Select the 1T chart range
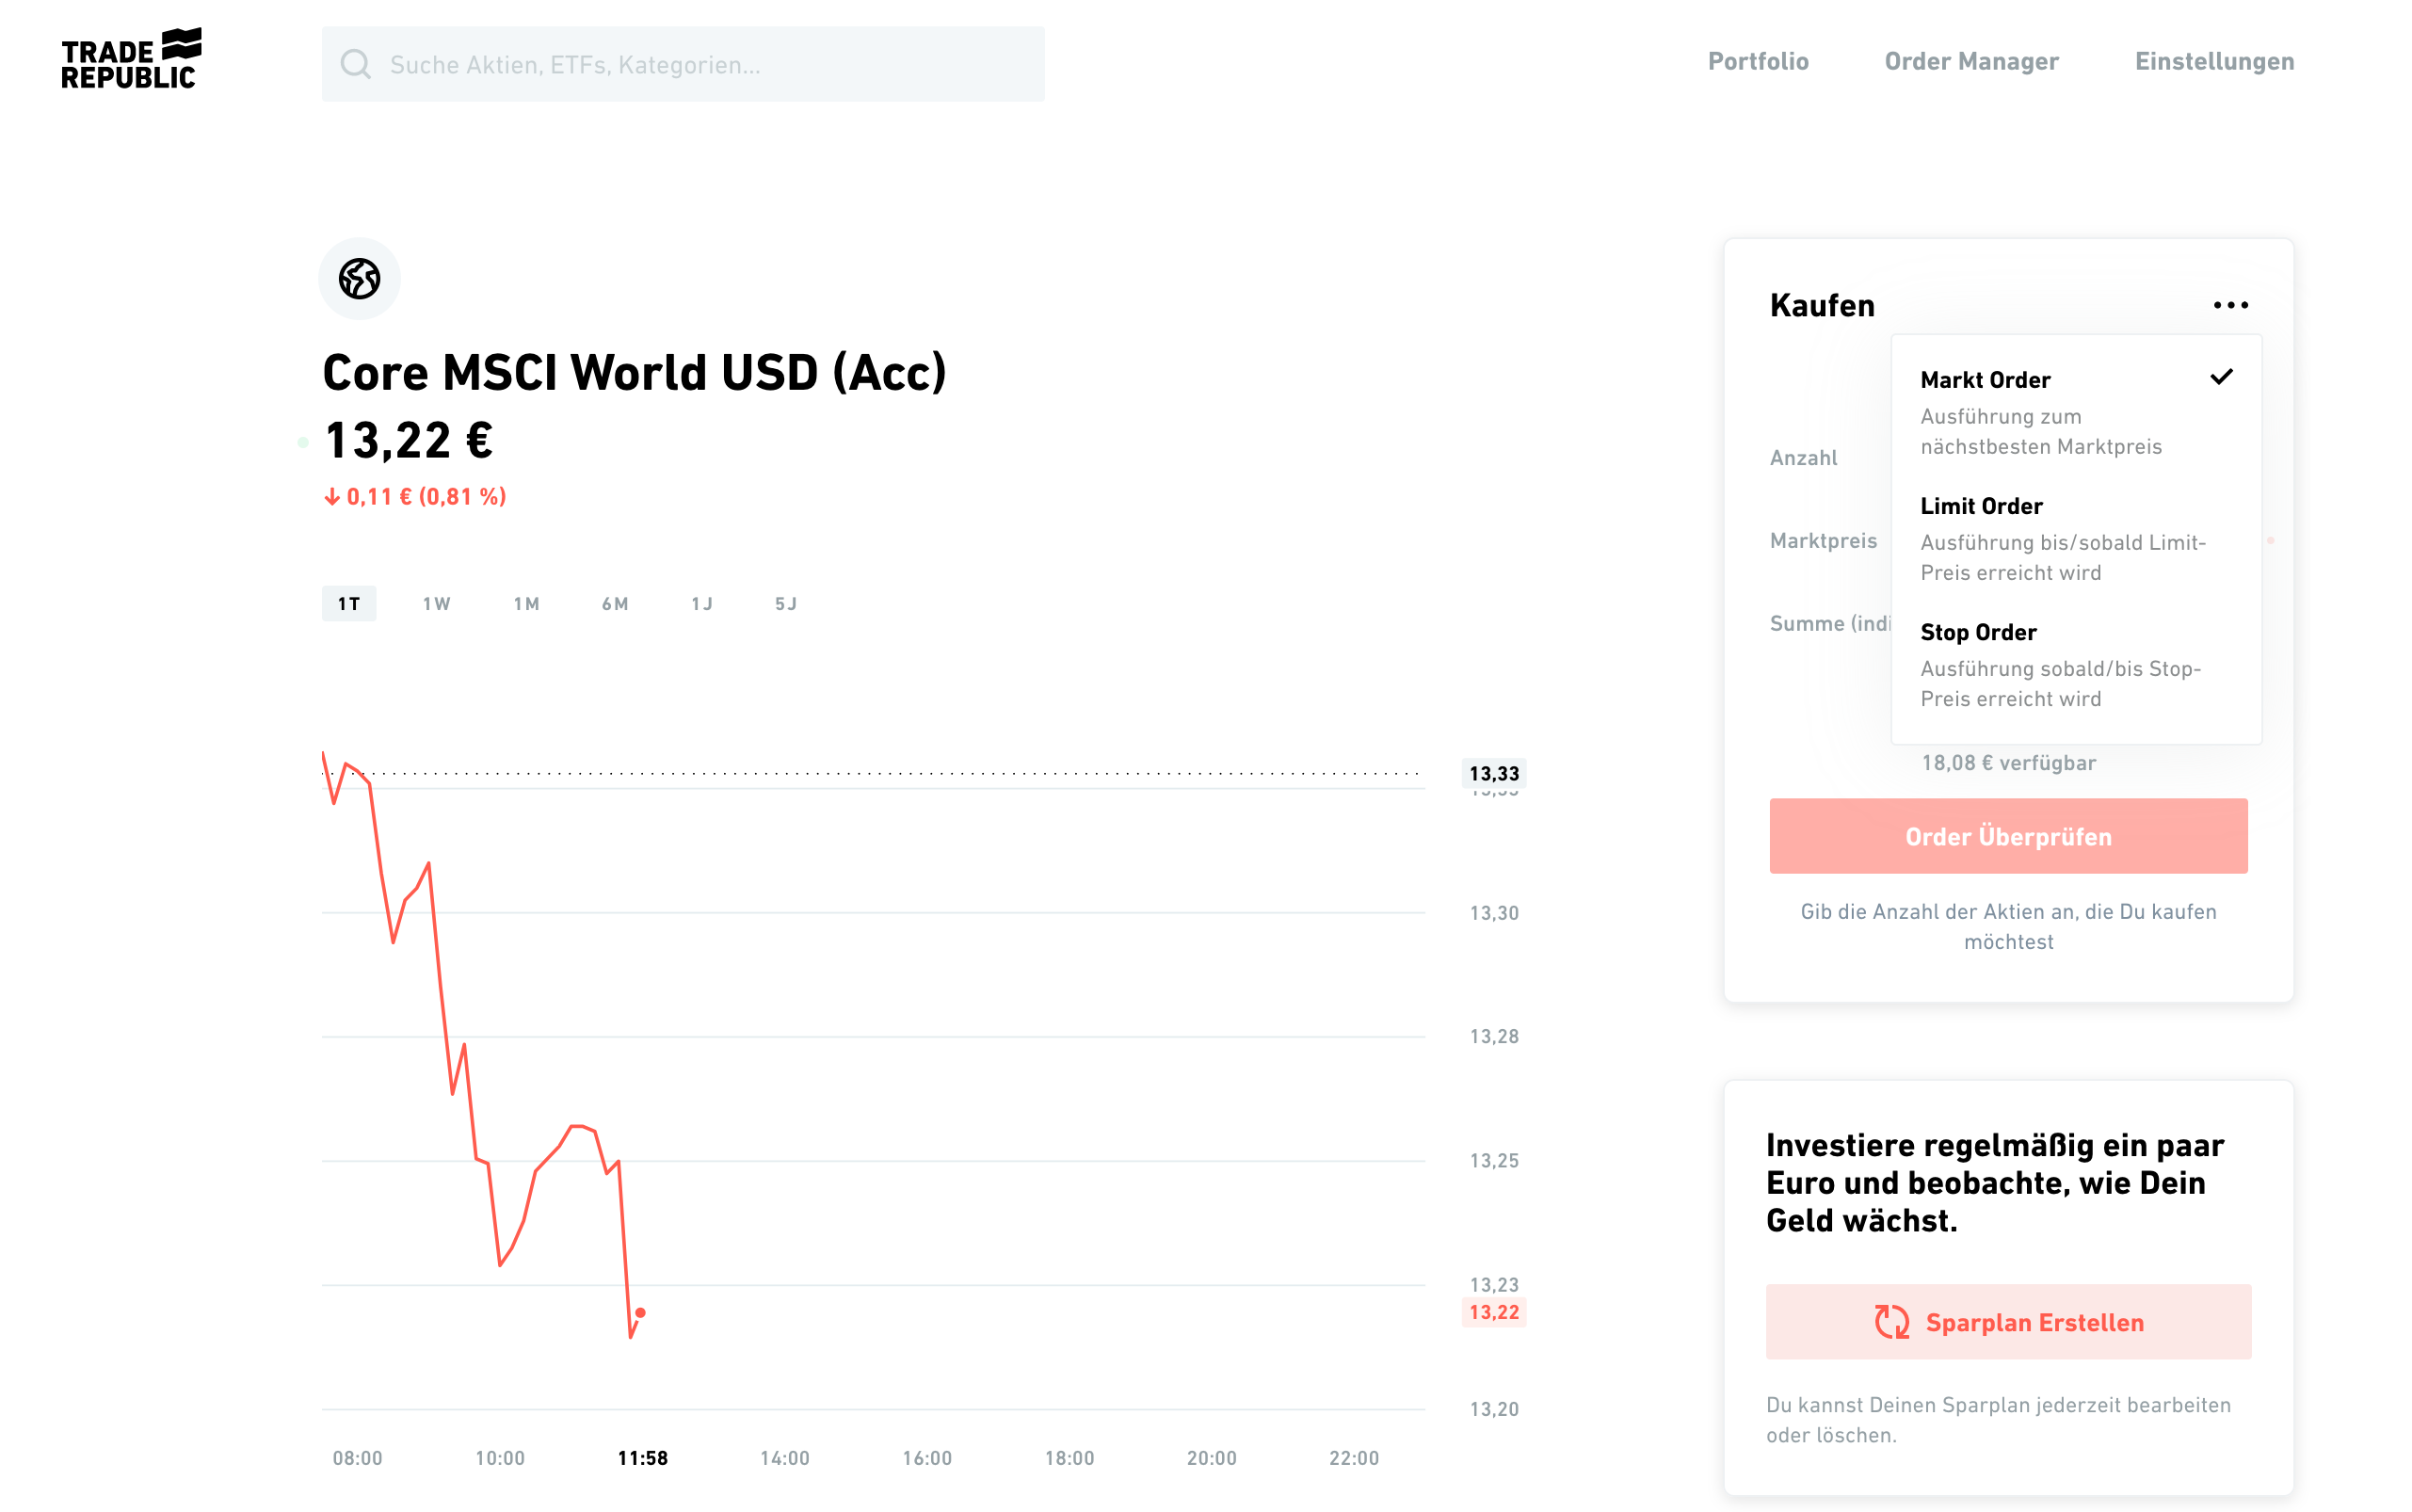 click(349, 604)
